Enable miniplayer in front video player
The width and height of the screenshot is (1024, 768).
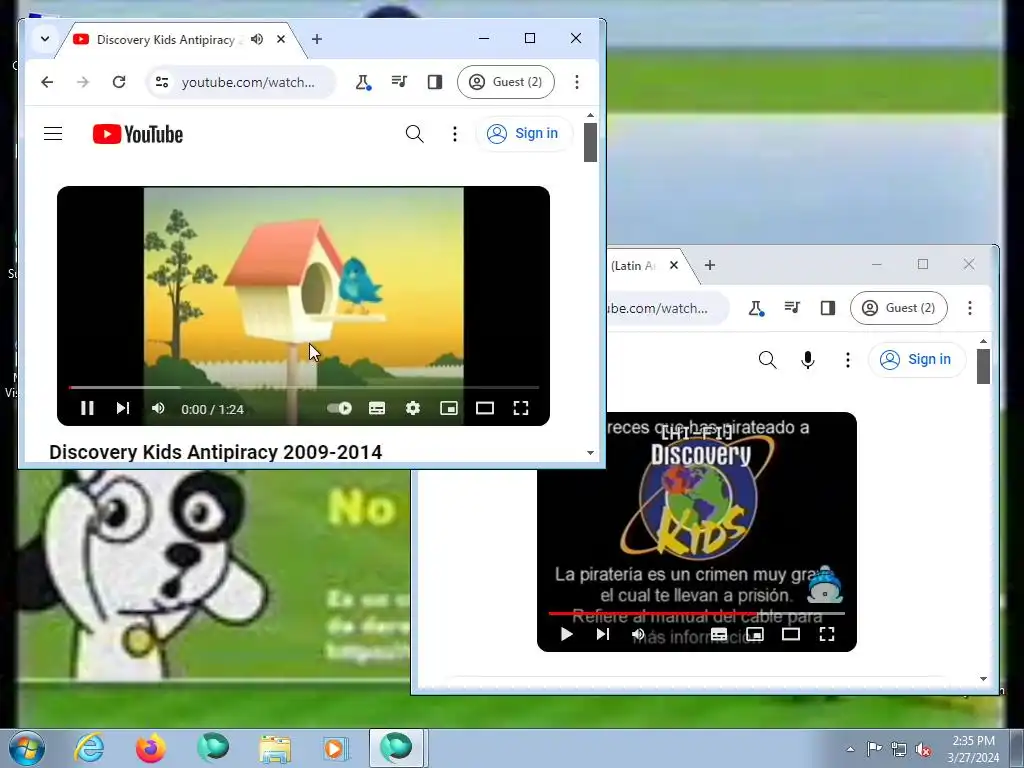pos(449,408)
